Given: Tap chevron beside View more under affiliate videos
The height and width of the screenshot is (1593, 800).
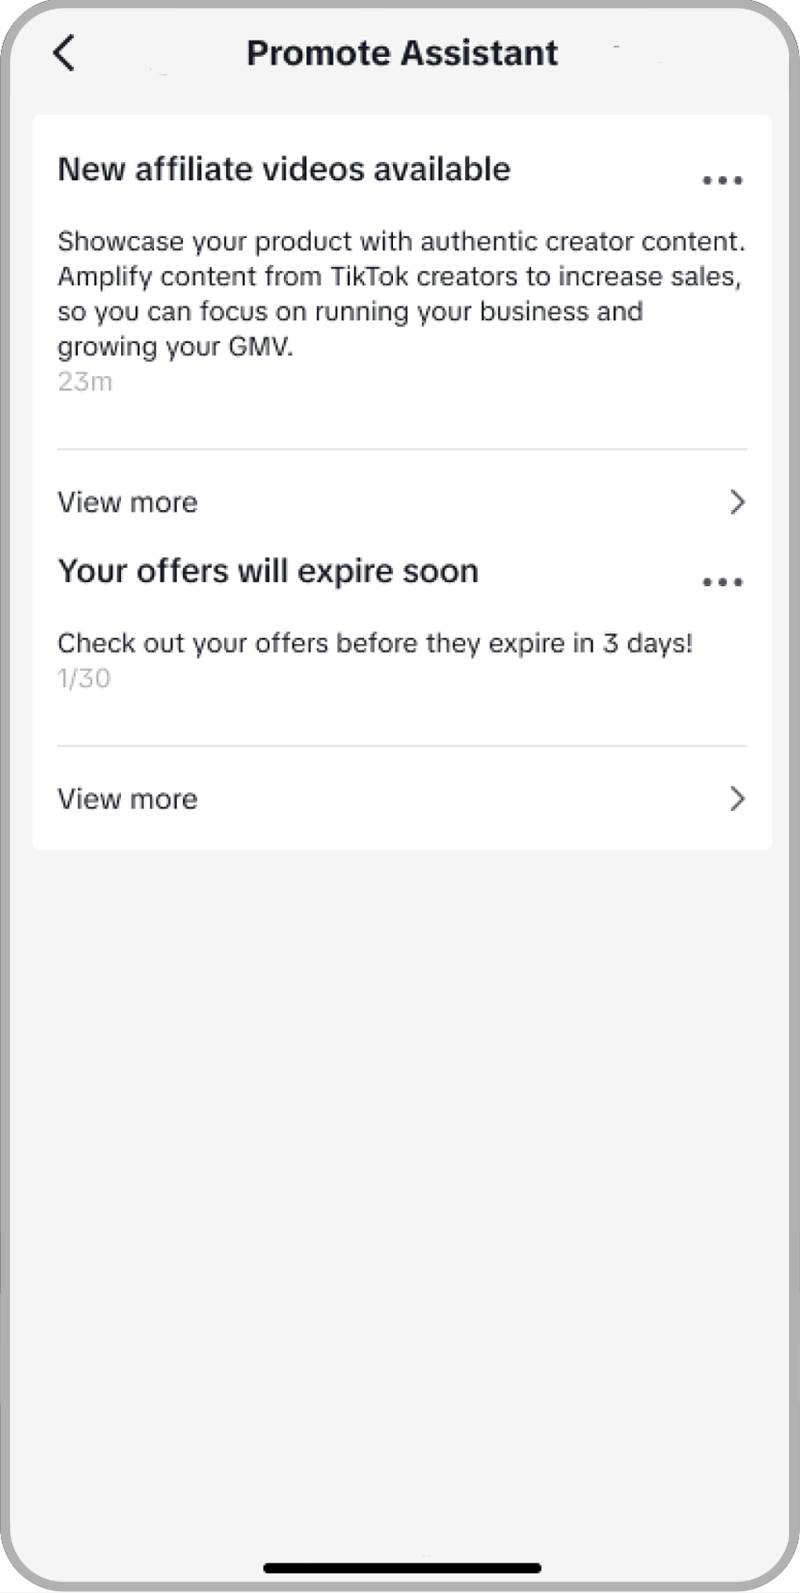Looking at the screenshot, I should coord(737,502).
